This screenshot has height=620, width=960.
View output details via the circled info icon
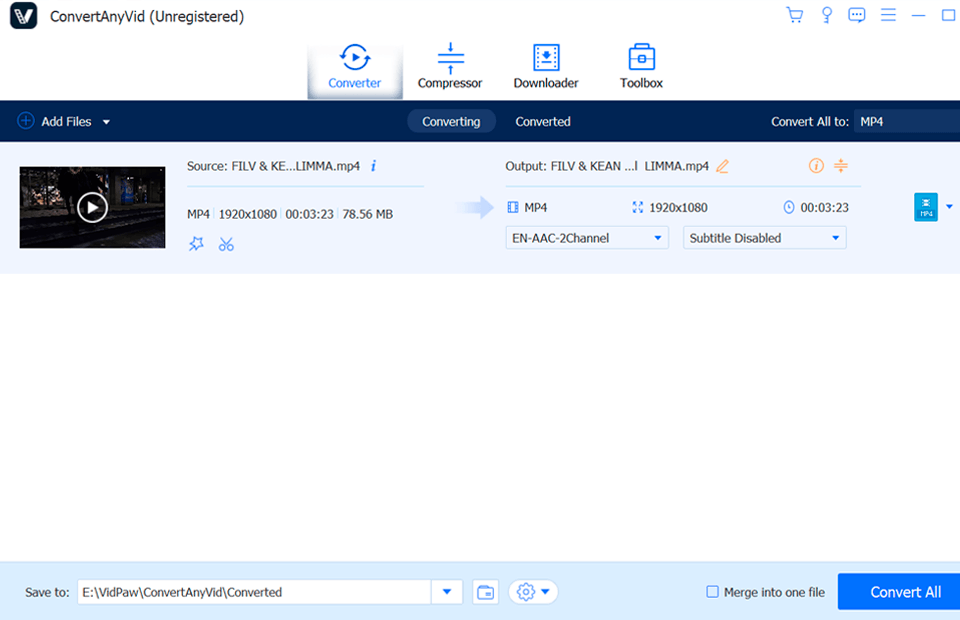point(817,166)
